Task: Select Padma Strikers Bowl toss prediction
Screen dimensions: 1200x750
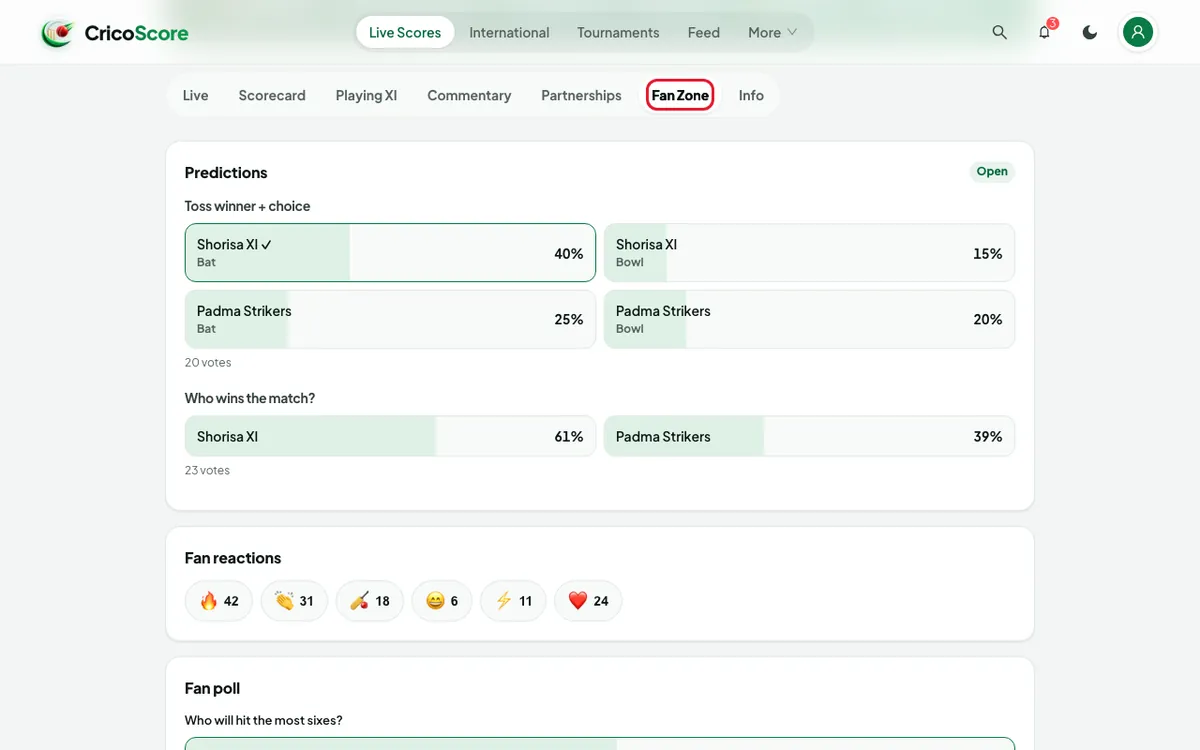Action: (809, 319)
